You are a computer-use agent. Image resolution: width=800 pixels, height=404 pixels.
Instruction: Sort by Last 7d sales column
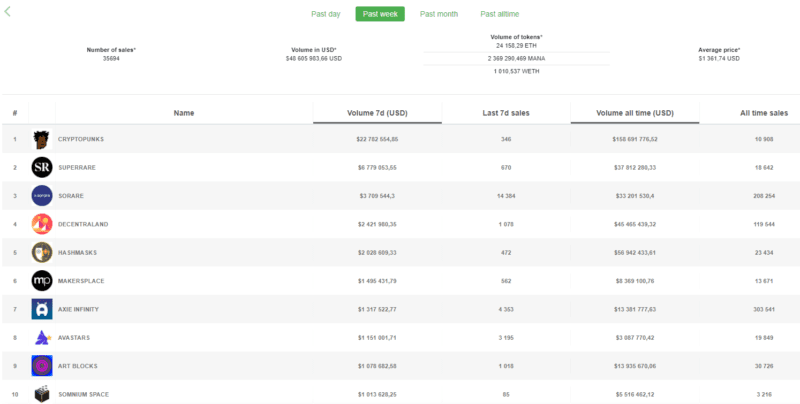click(506, 113)
